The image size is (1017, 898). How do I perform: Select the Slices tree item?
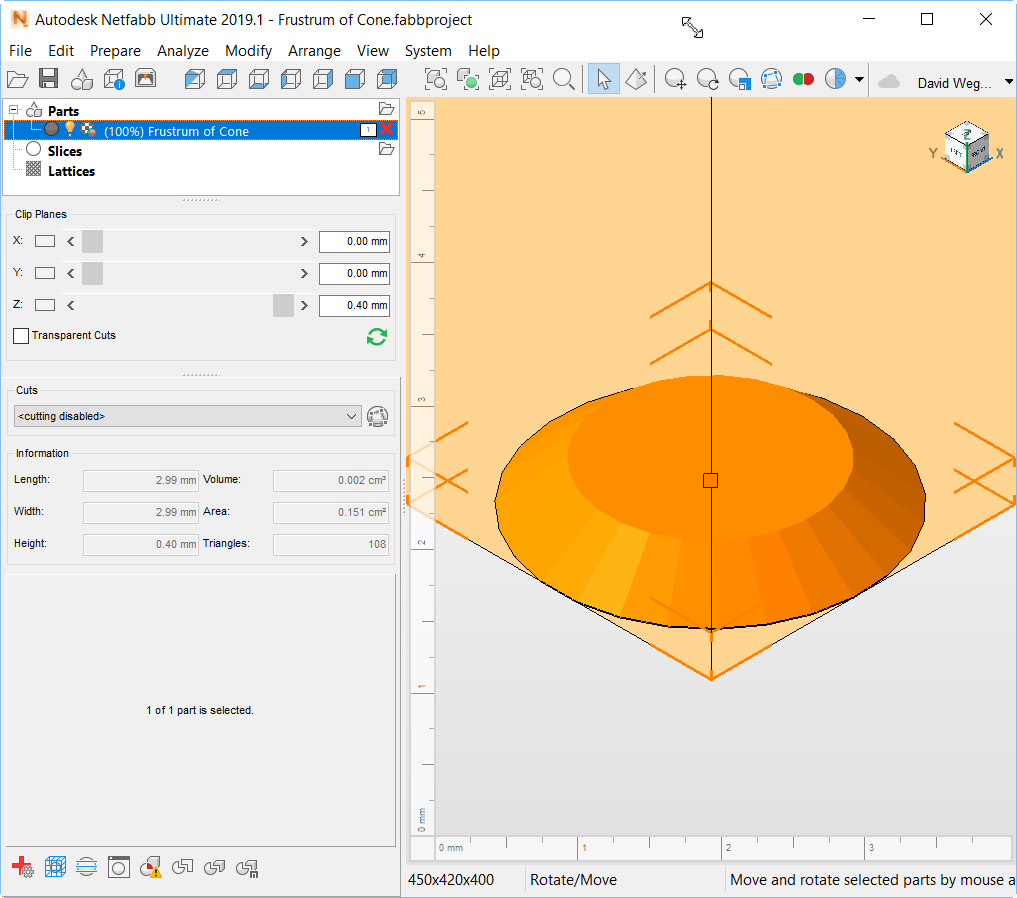click(x=65, y=151)
